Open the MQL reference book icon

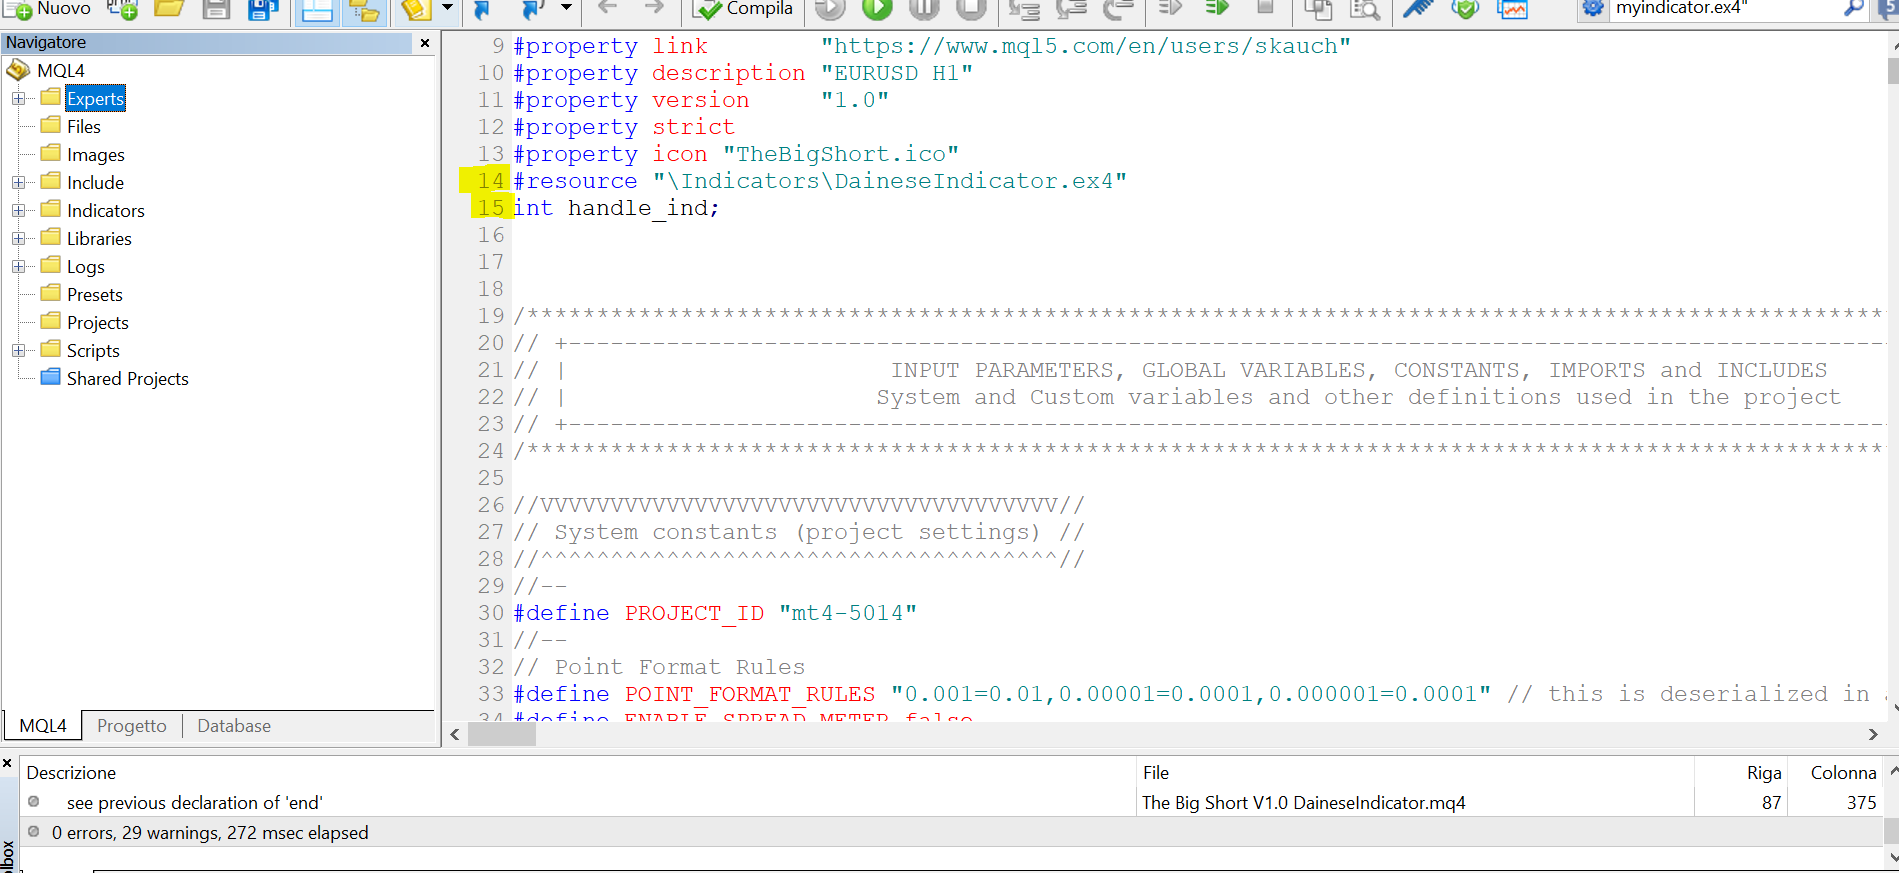tap(415, 9)
